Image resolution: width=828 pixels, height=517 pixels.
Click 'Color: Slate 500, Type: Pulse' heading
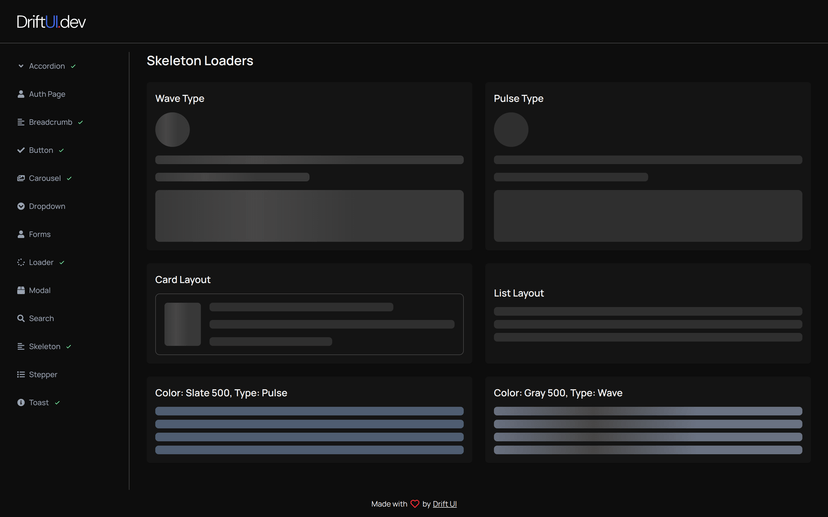tap(221, 393)
